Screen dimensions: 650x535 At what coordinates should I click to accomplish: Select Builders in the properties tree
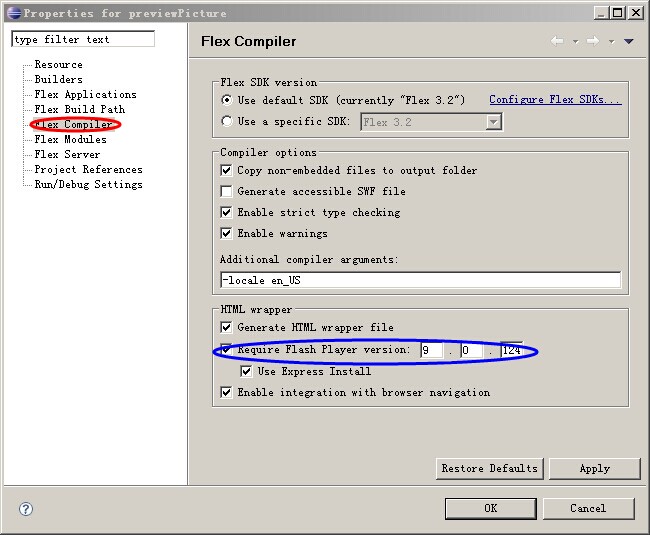point(58,79)
